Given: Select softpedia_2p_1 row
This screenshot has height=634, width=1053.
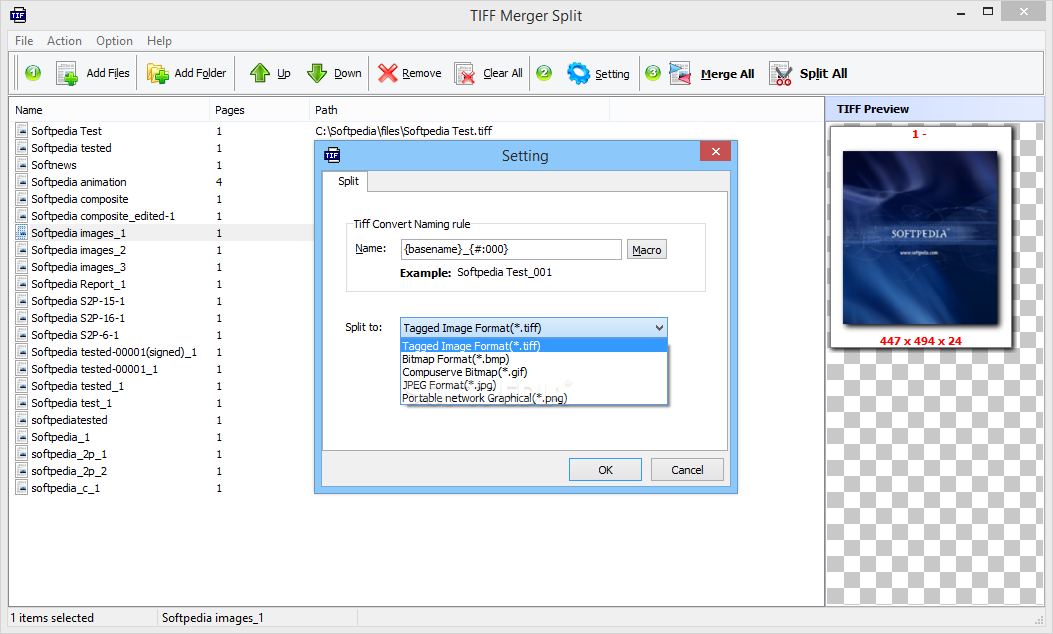Looking at the screenshot, I should point(69,454).
